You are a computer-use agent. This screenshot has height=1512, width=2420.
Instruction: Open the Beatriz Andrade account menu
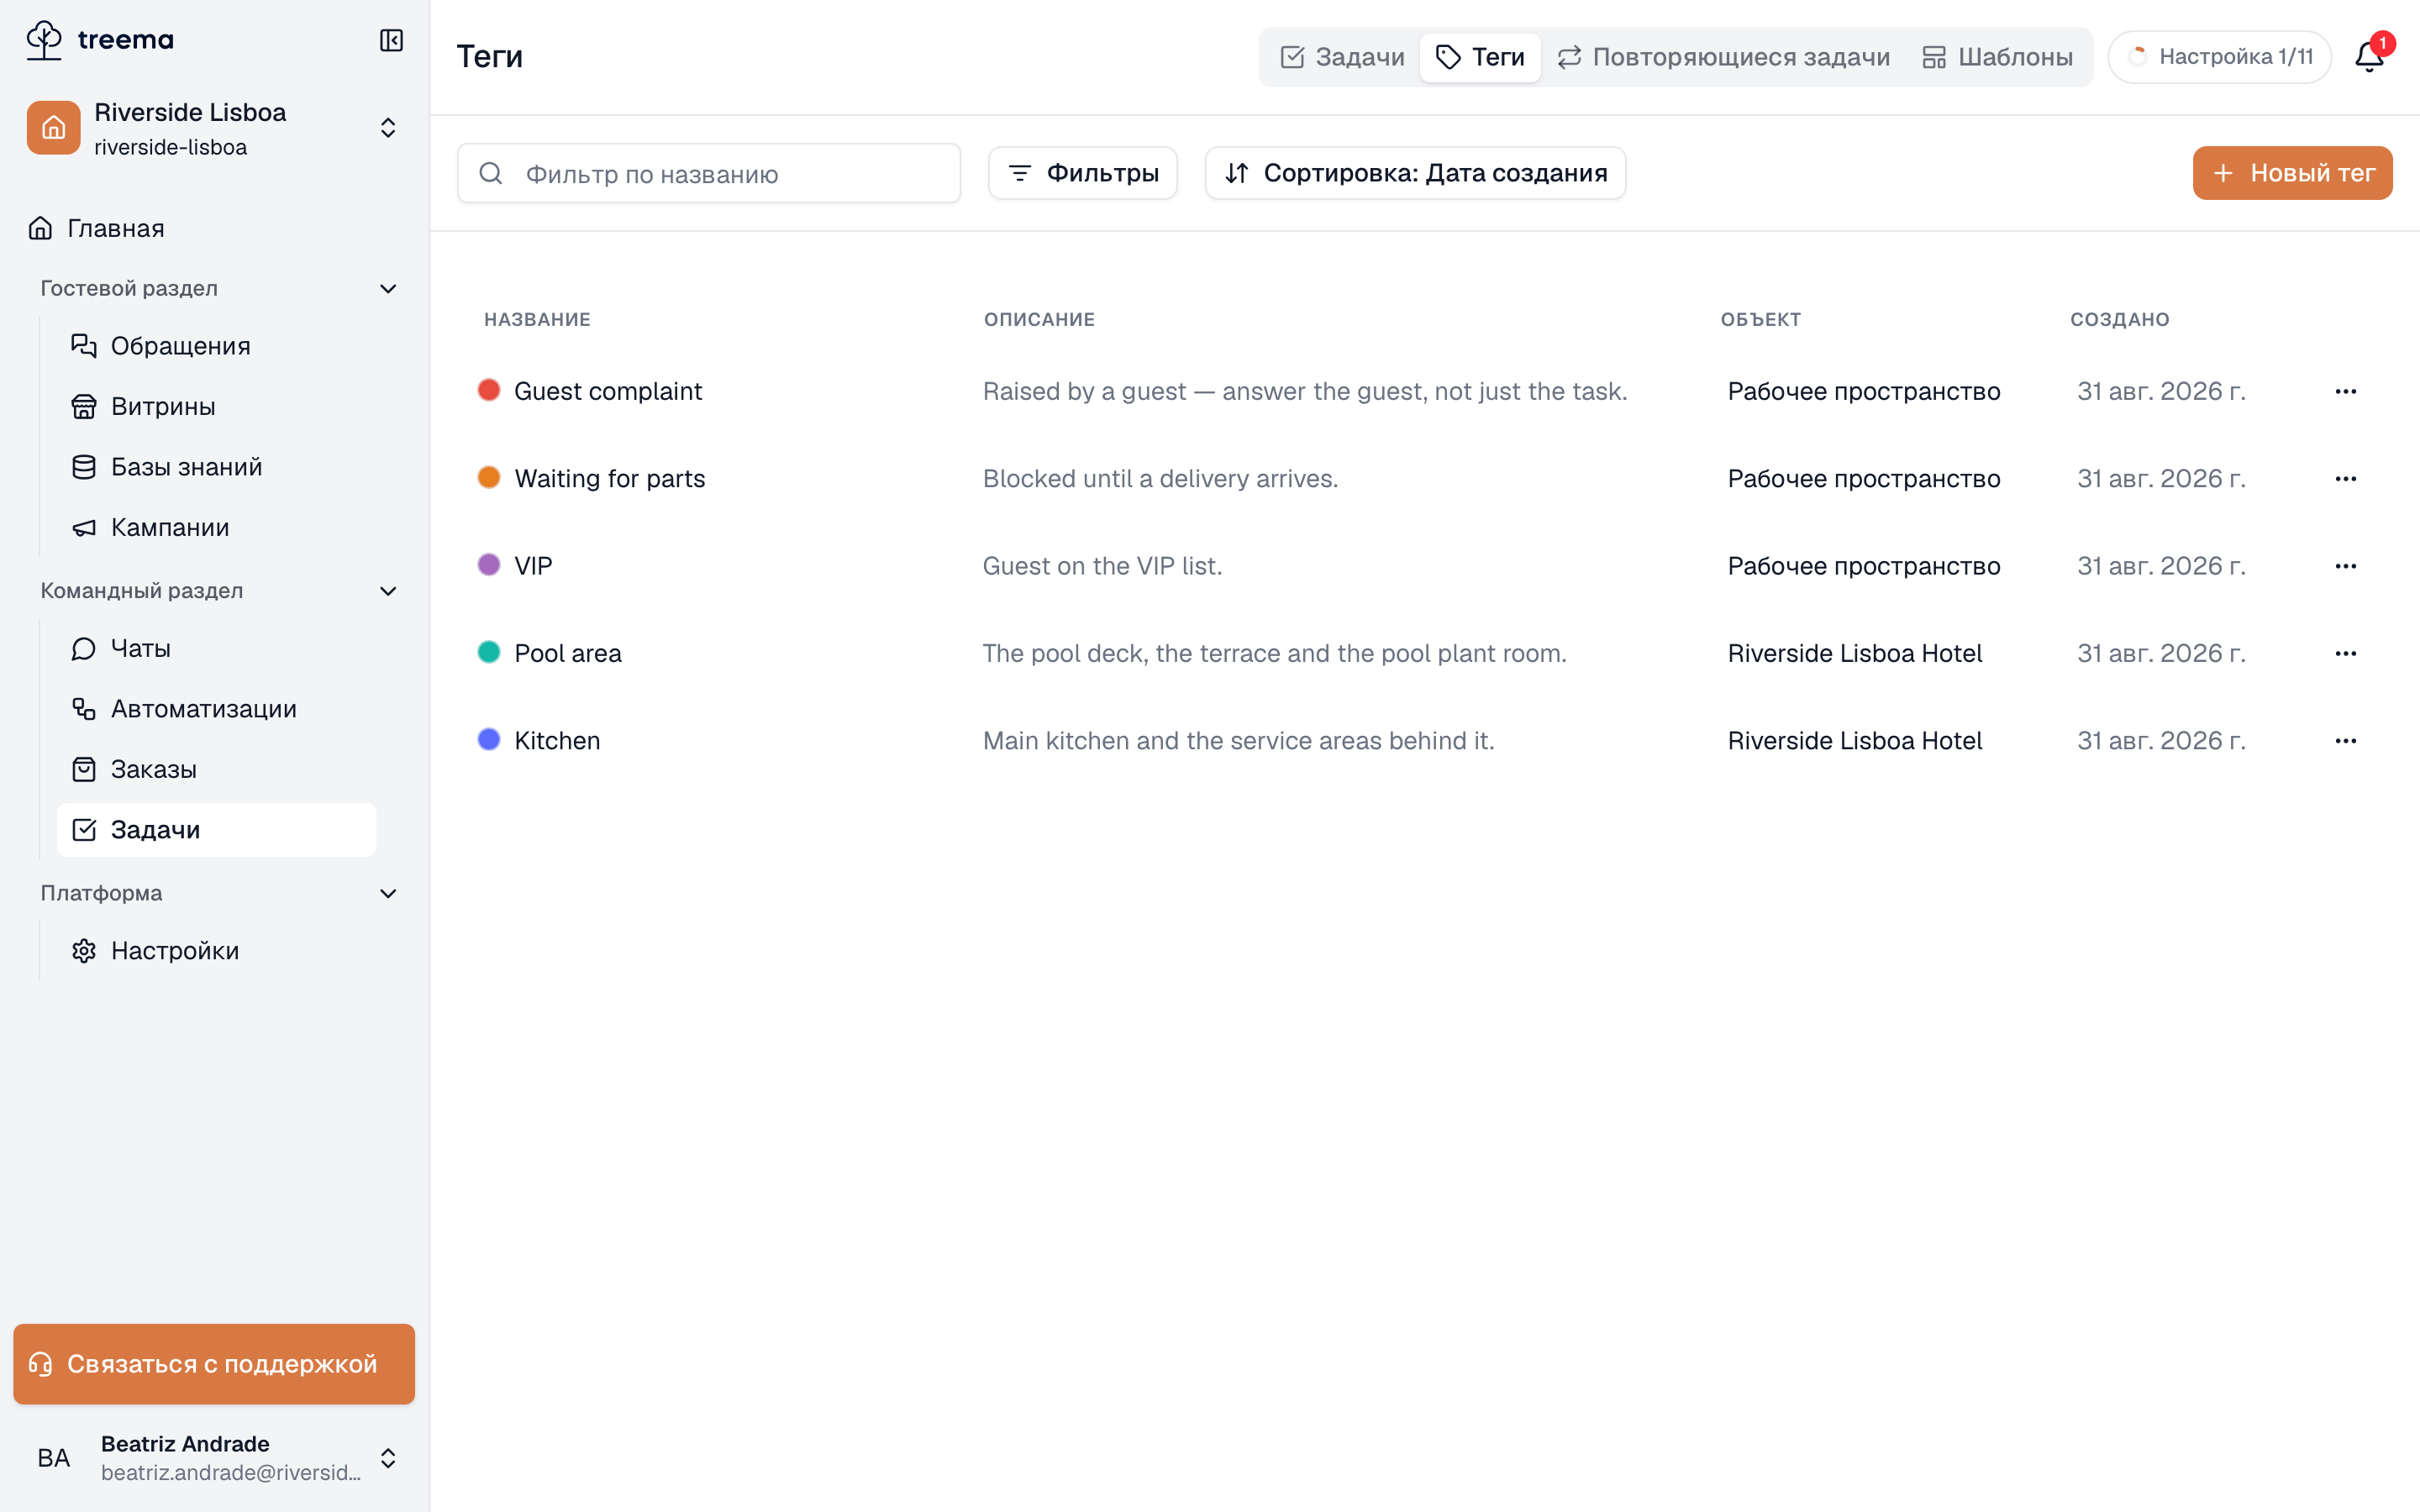(214, 1458)
